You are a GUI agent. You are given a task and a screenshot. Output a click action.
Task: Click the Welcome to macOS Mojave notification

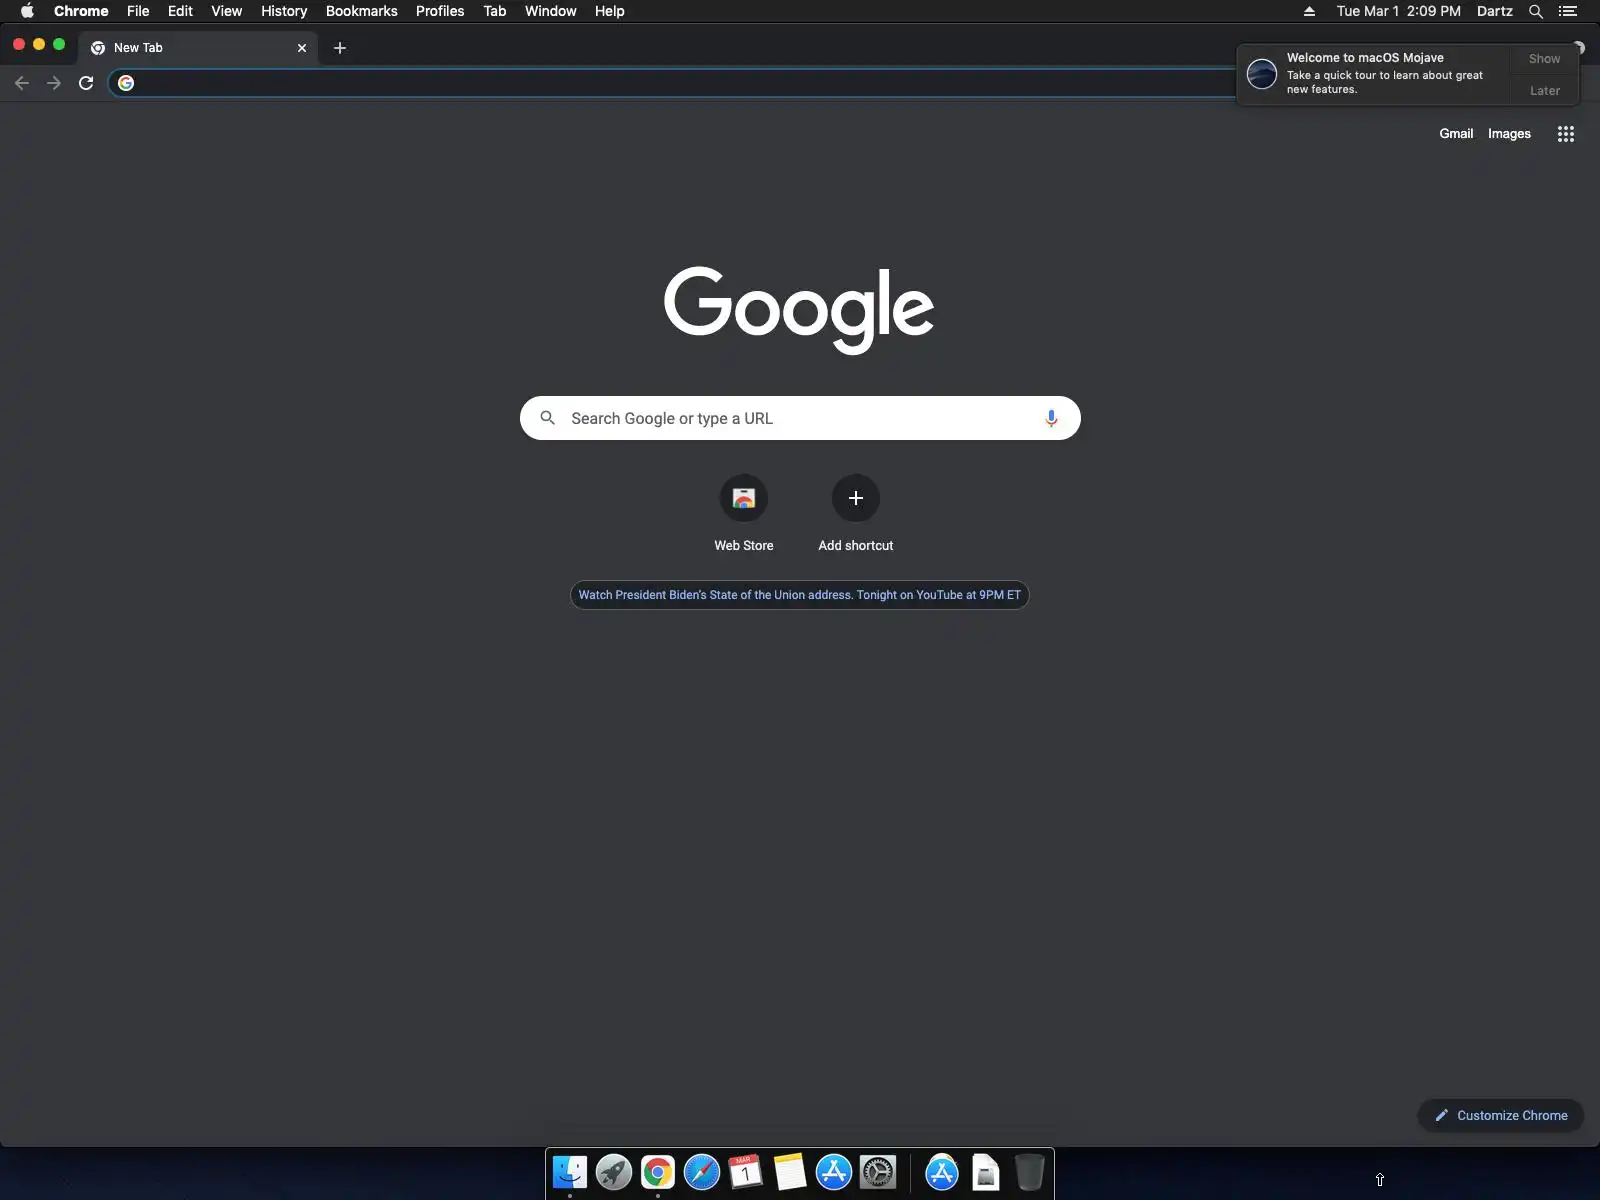click(1373, 74)
